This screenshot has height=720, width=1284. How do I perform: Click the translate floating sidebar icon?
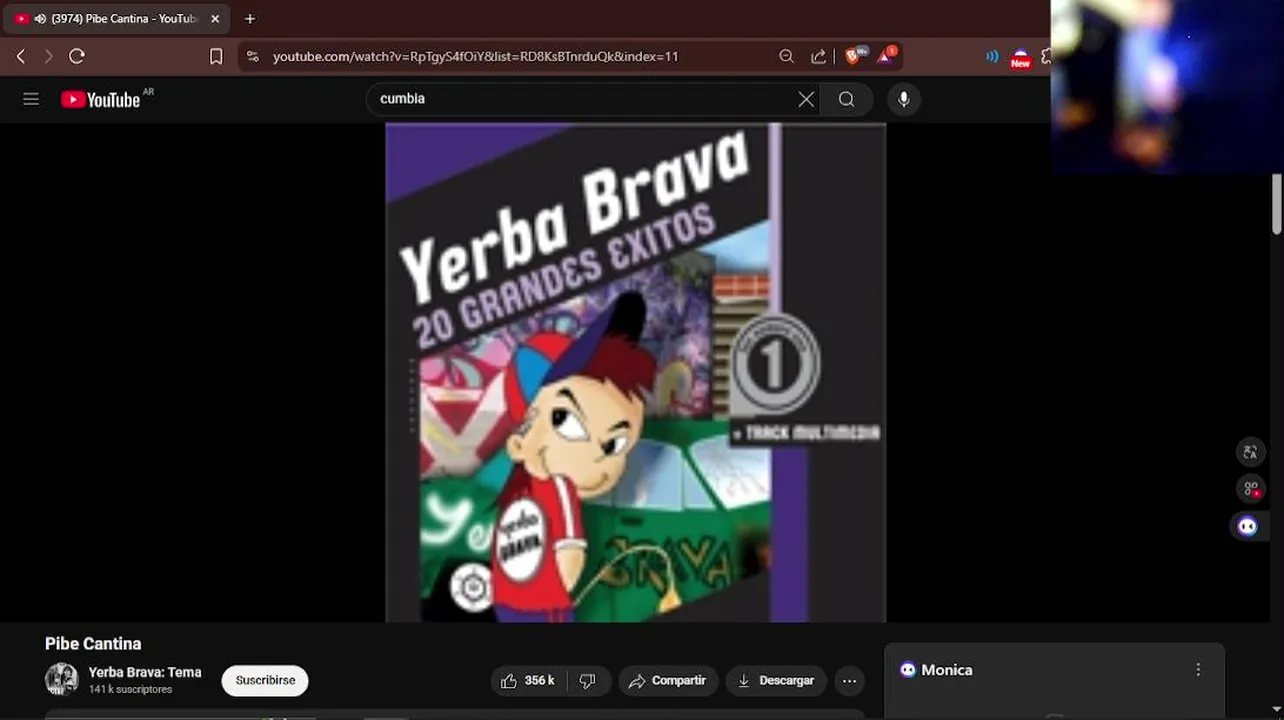point(1250,452)
